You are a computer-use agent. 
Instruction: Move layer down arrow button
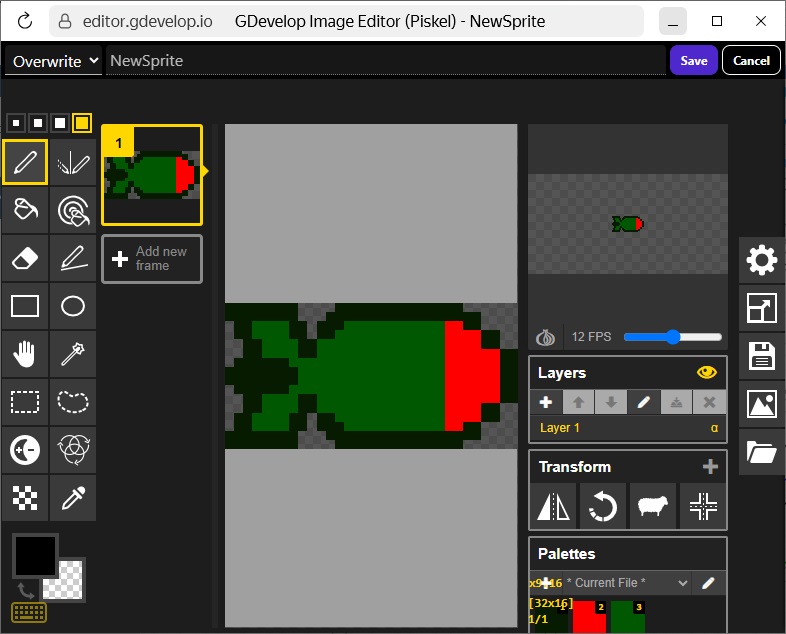point(611,402)
